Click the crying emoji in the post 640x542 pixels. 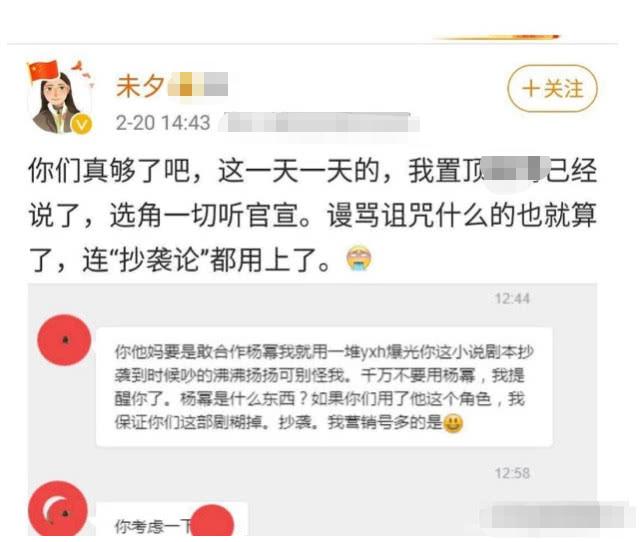pos(360,259)
